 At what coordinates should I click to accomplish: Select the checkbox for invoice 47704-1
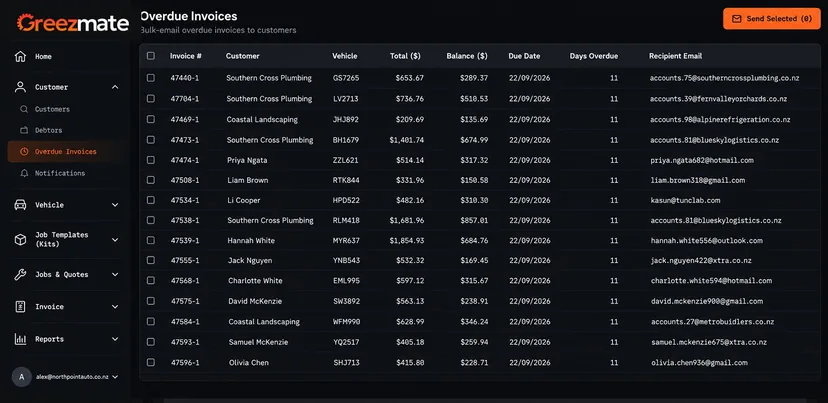tap(151, 99)
